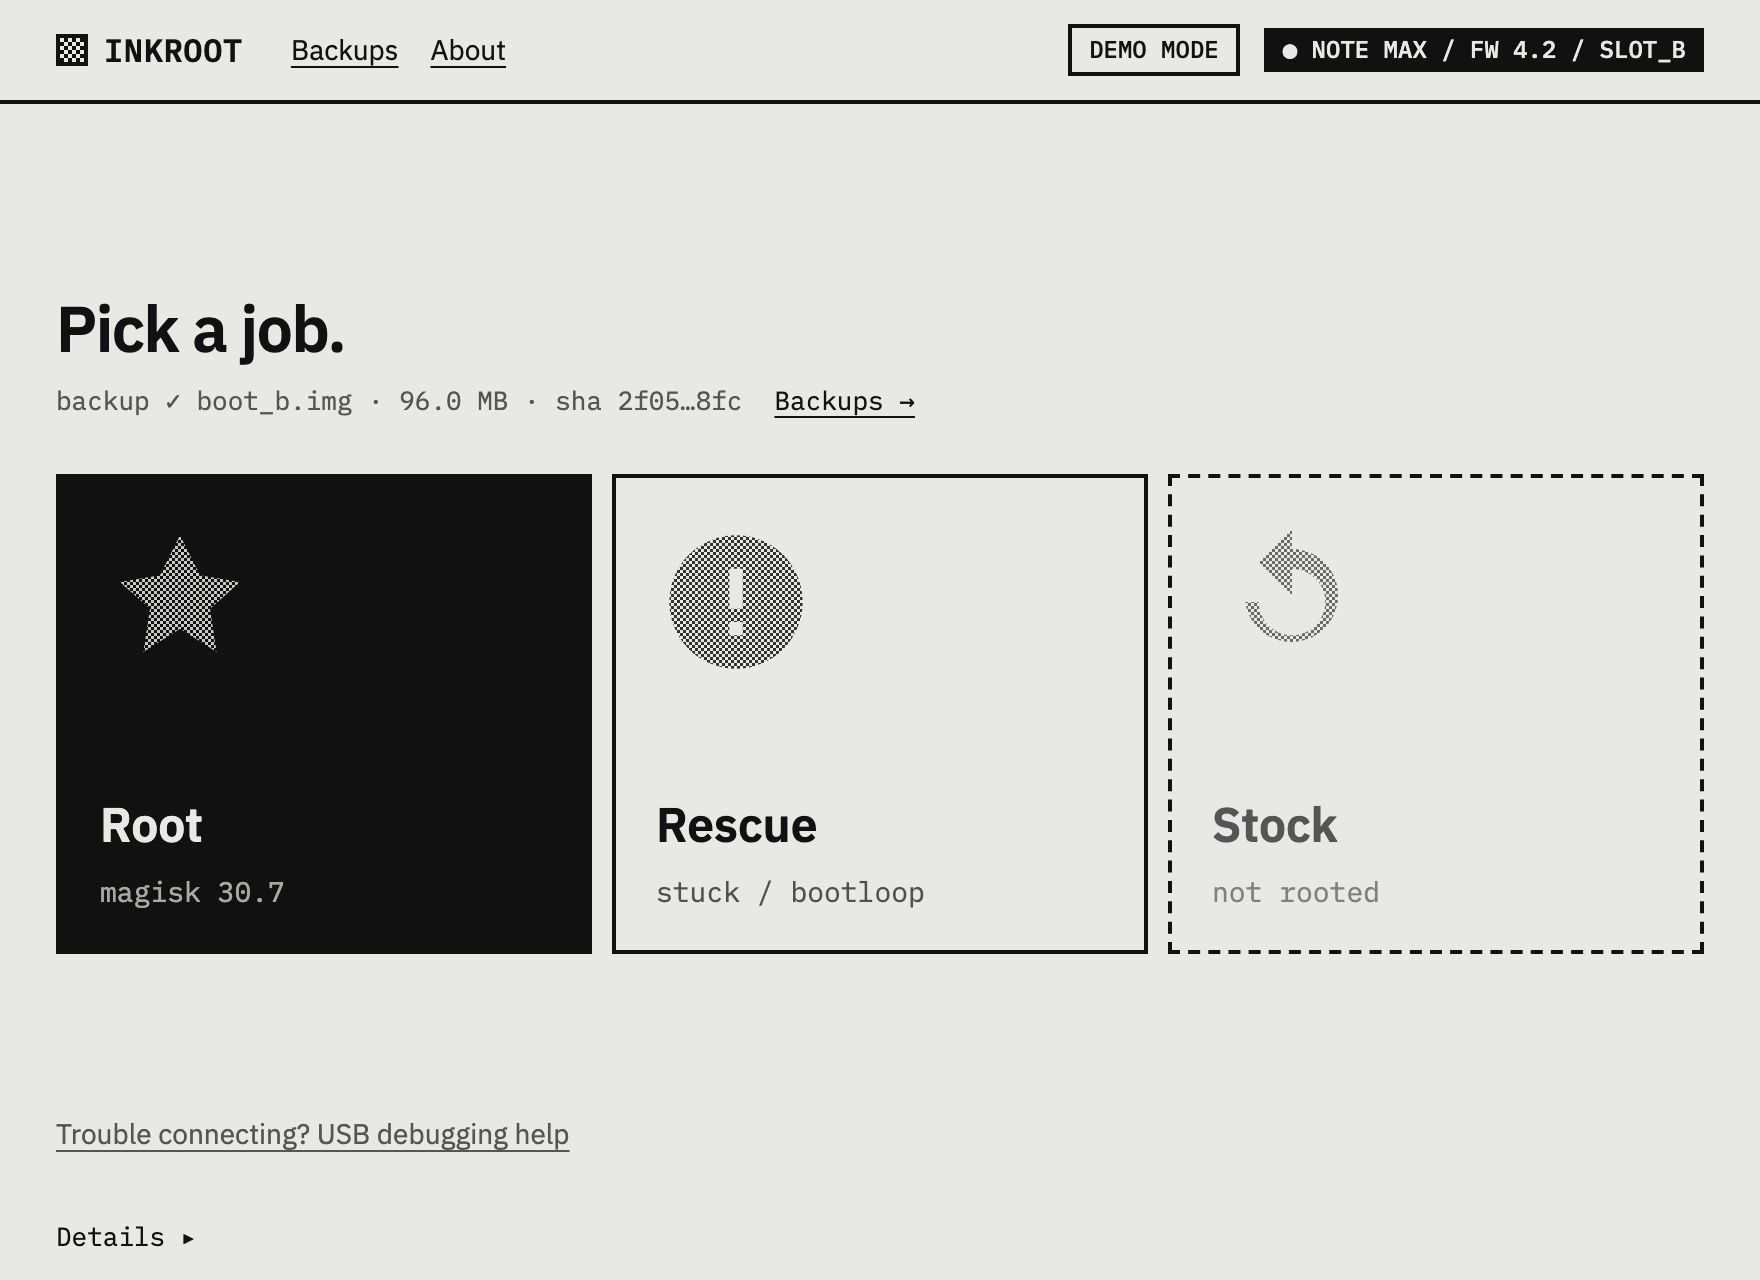This screenshot has height=1280, width=1760.
Task: Click the '96.0 MB' size text
Action: click(453, 401)
